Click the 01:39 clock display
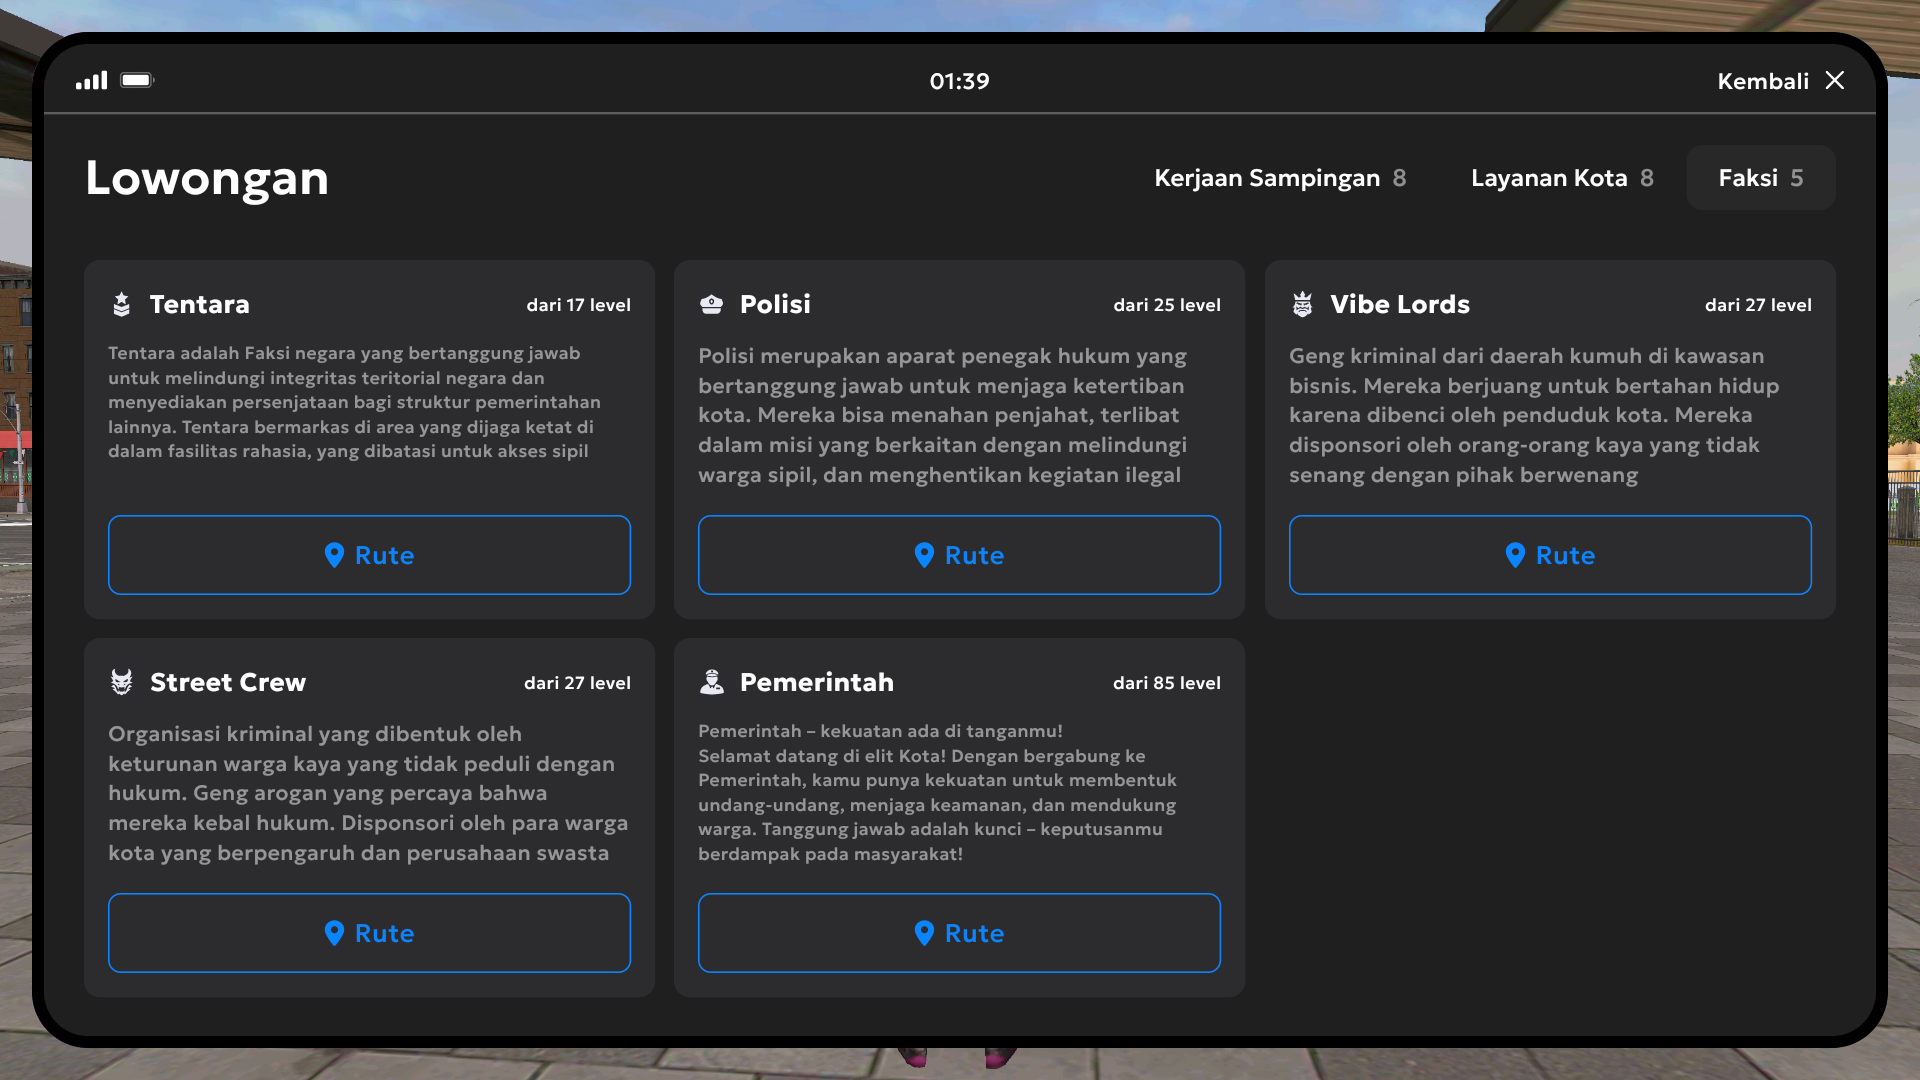Image resolution: width=1920 pixels, height=1080 pixels. tap(959, 82)
